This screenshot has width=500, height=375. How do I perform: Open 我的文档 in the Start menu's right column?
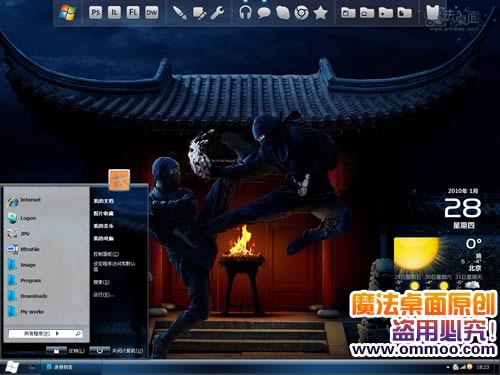103,201
